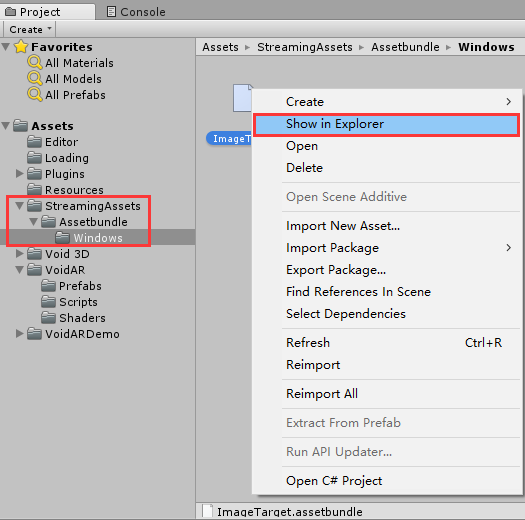This screenshot has width=525, height=520.
Task: Click the All Prefabs search icon
Action: pos(34,94)
